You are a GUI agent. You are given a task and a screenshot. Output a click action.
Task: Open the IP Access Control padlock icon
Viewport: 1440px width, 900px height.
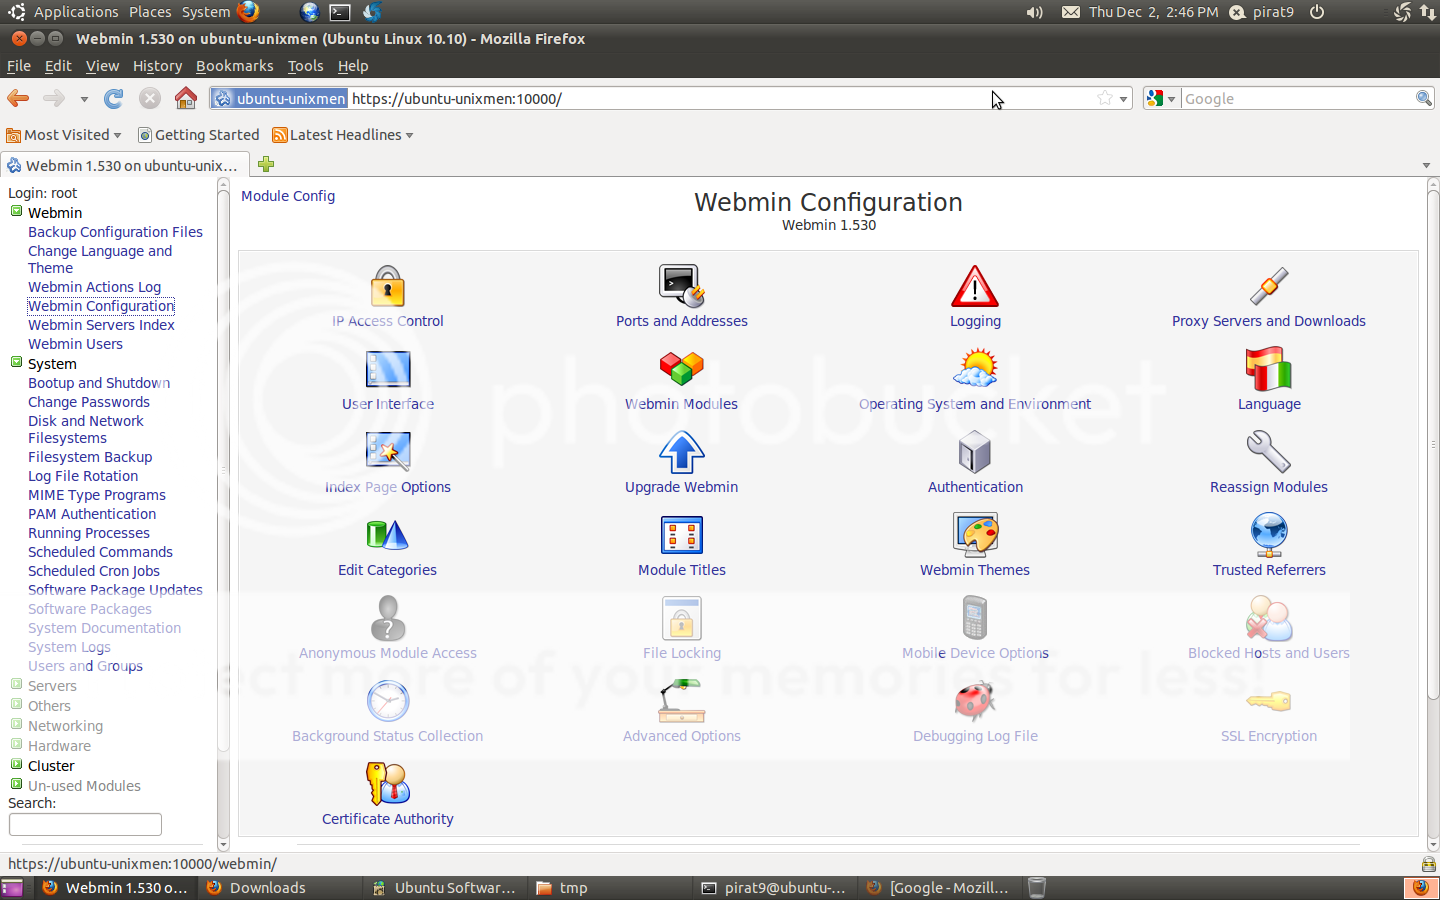(x=388, y=287)
